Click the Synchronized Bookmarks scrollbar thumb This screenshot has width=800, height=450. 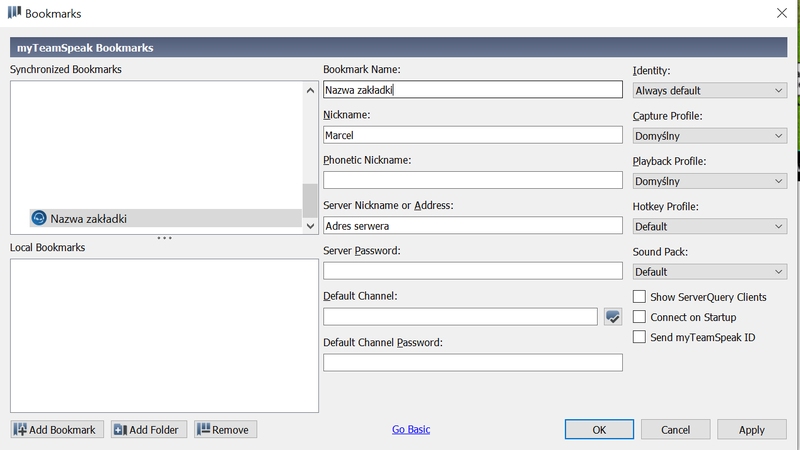310,201
